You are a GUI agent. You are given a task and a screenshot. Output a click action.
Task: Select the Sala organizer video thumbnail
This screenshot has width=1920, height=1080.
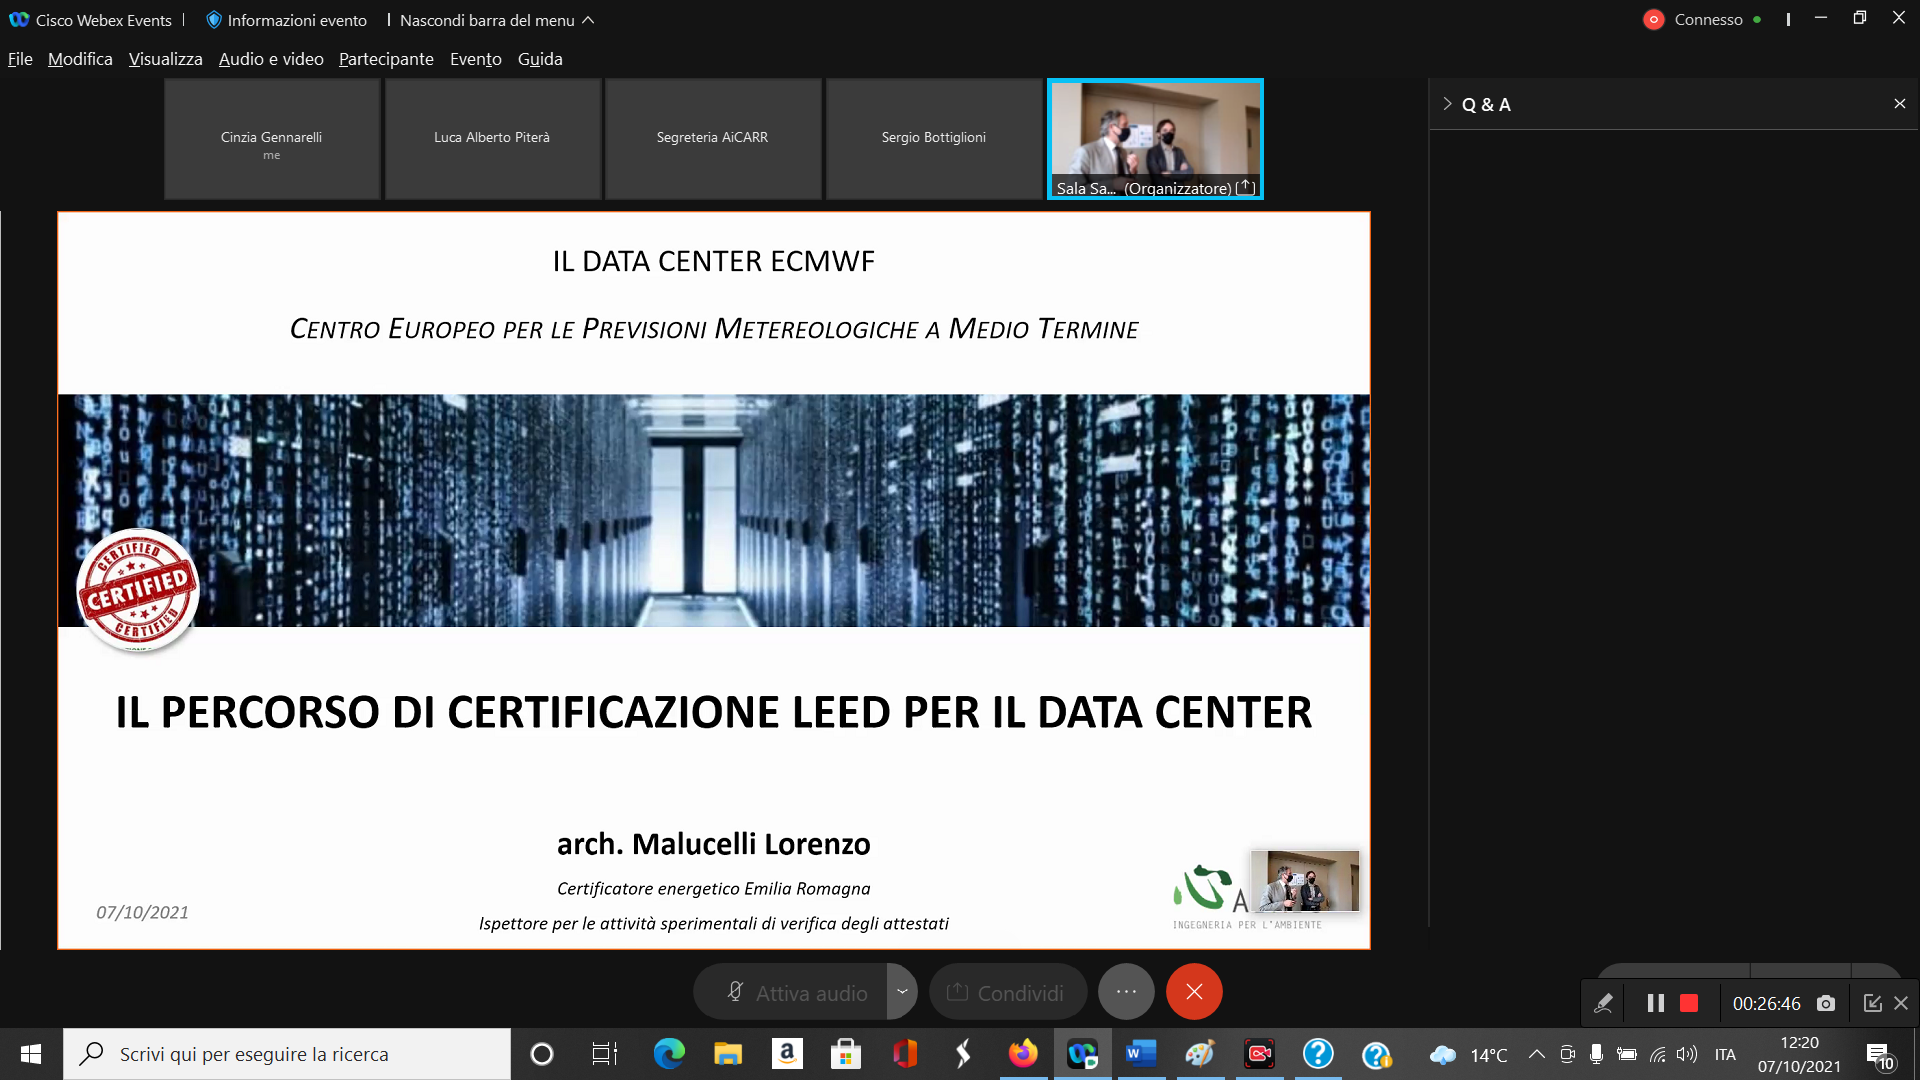(x=1155, y=139)
